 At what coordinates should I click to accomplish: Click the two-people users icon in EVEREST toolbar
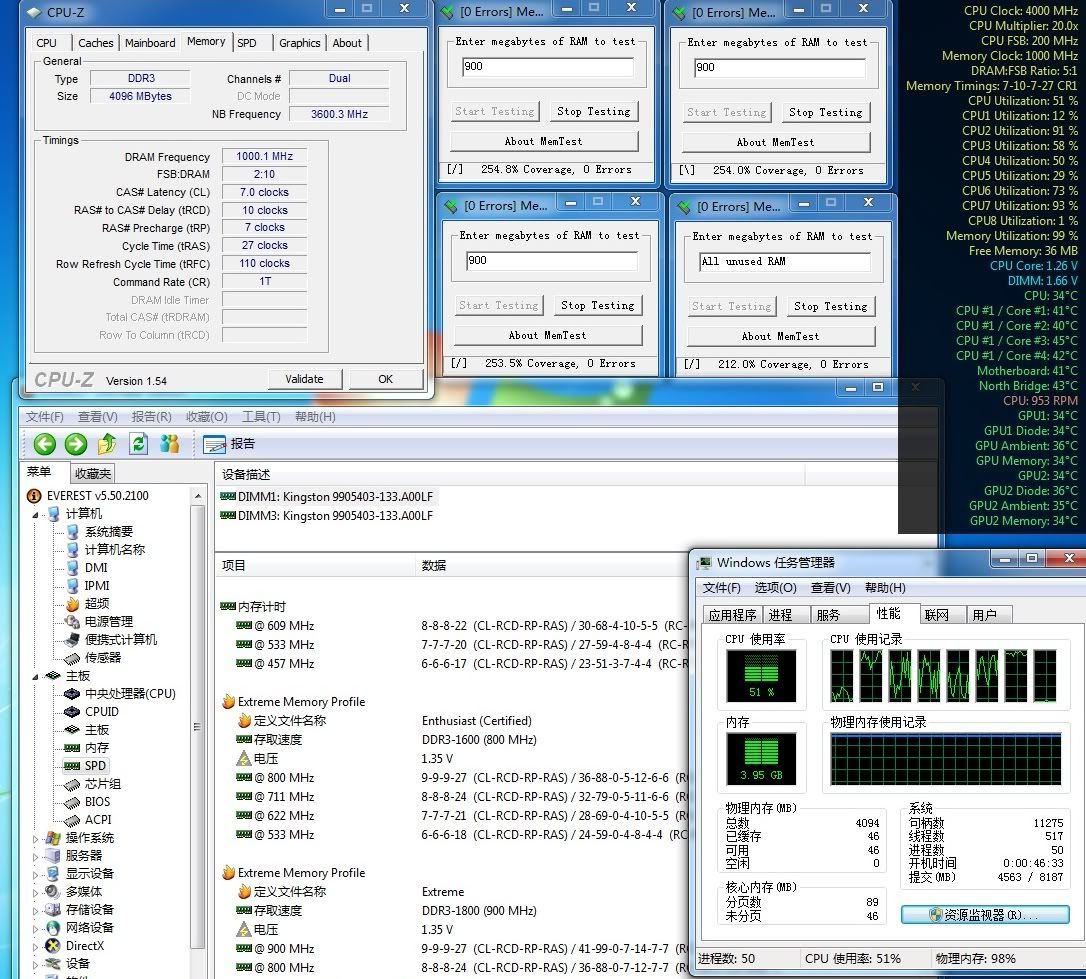[170, 444]
